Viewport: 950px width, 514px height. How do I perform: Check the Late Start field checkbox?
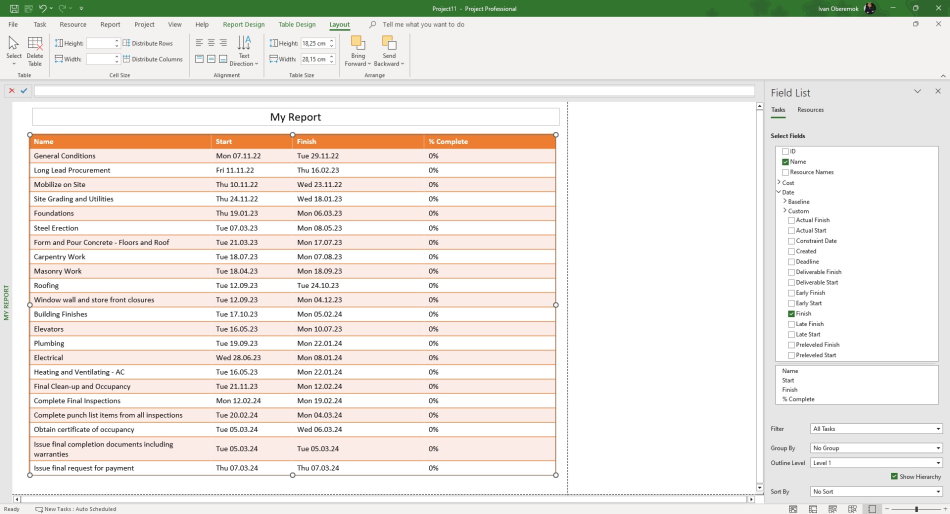point(791,335)
